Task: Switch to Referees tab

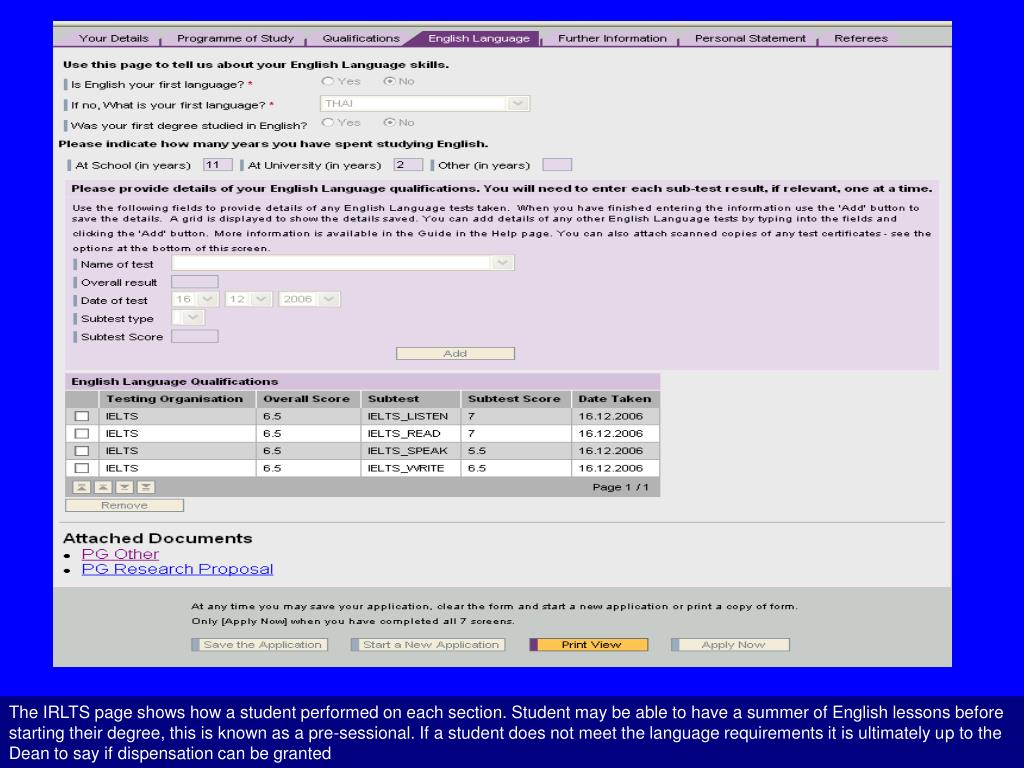Action: click(x=861, y=39)
